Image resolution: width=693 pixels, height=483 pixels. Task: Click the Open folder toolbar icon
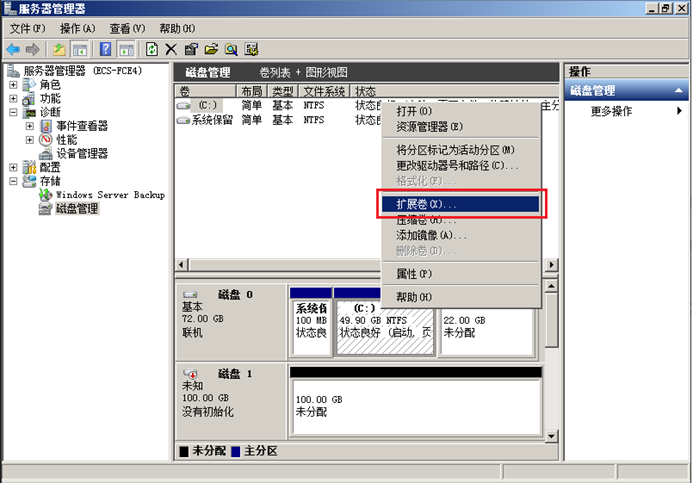pyautogui.click(x=211, y=49)
